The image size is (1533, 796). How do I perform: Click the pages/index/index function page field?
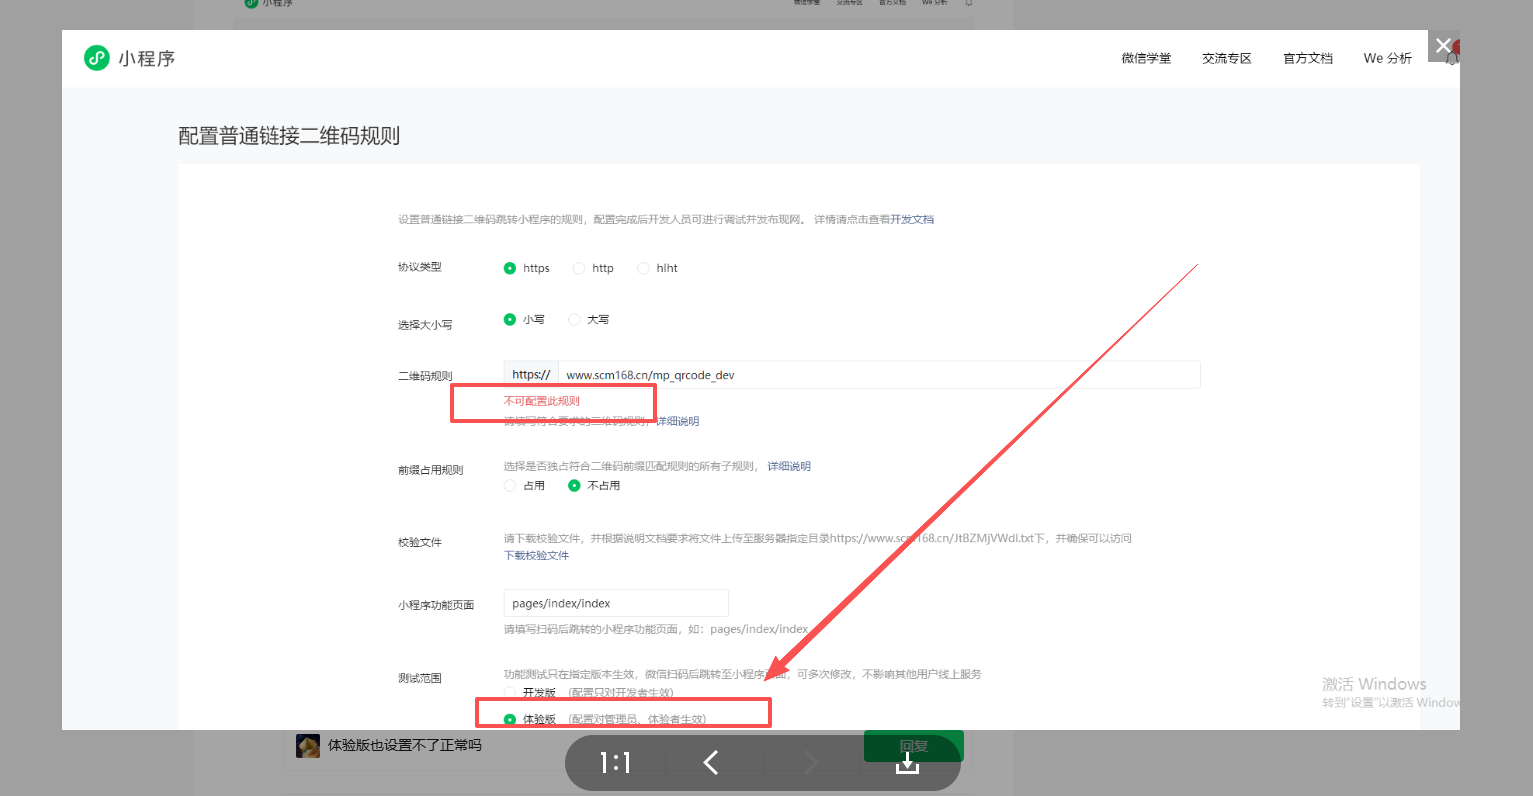pyautogui.click(x=616, y=603)
